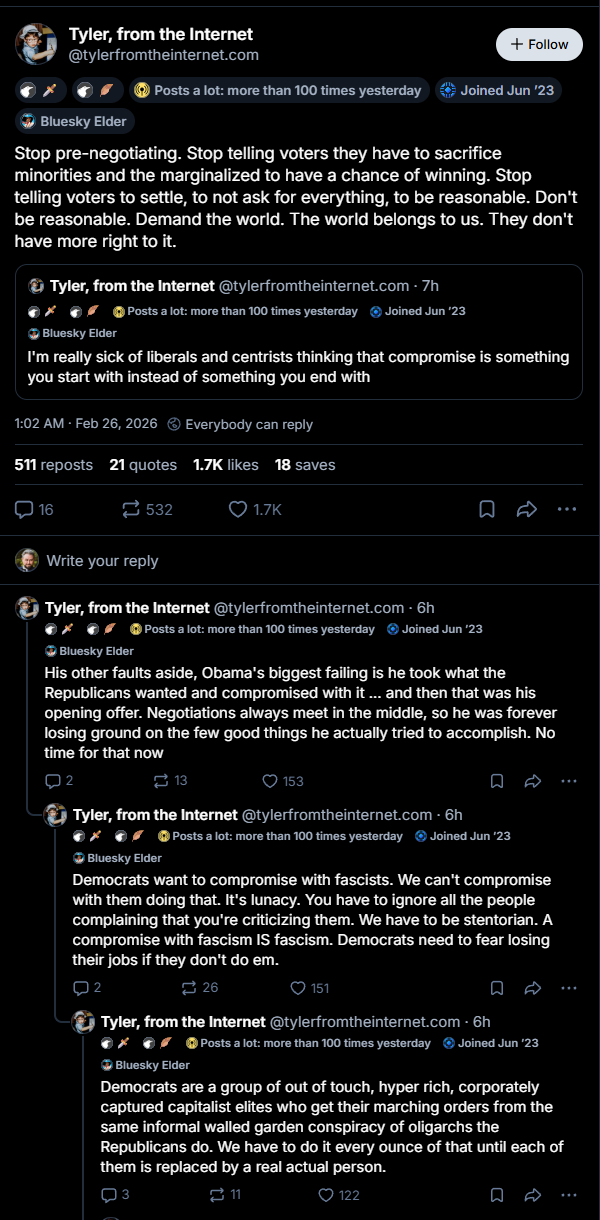Open options menu on the Obama reply
The image size is (600, 1220).
(567, 781)
